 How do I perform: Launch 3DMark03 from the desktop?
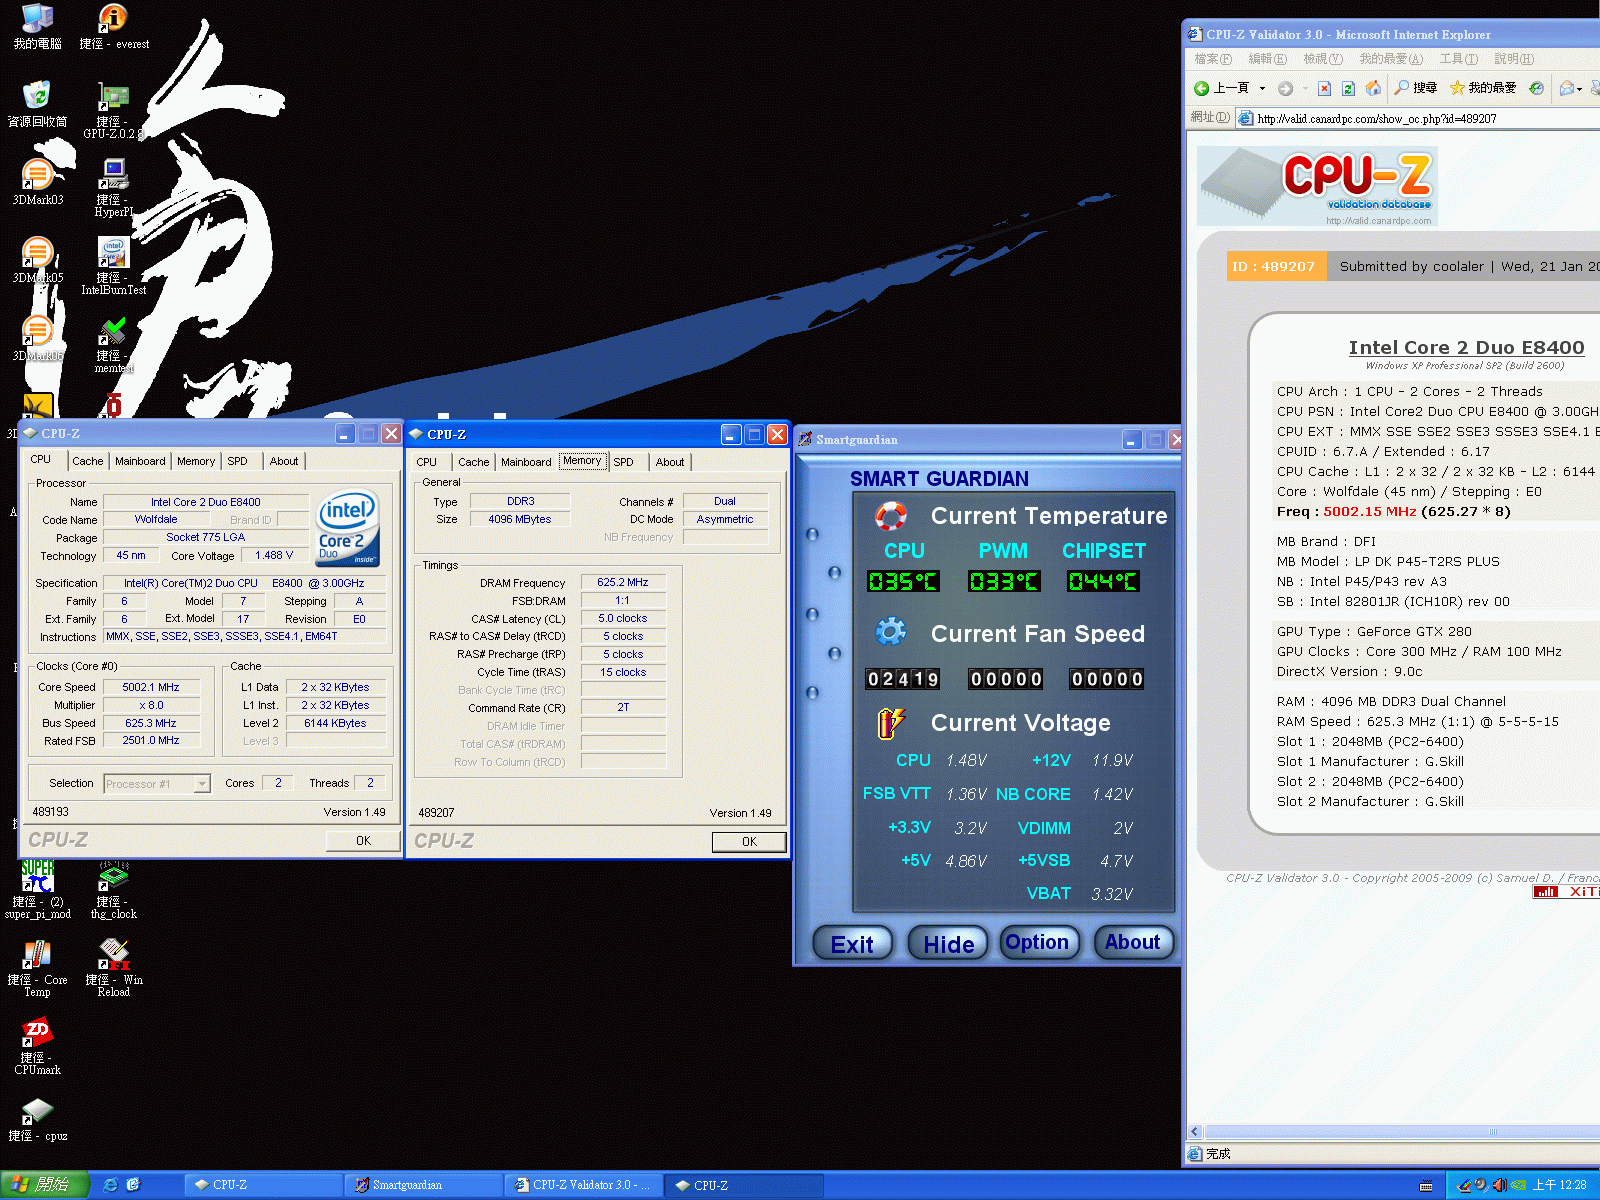click(37, 182)
